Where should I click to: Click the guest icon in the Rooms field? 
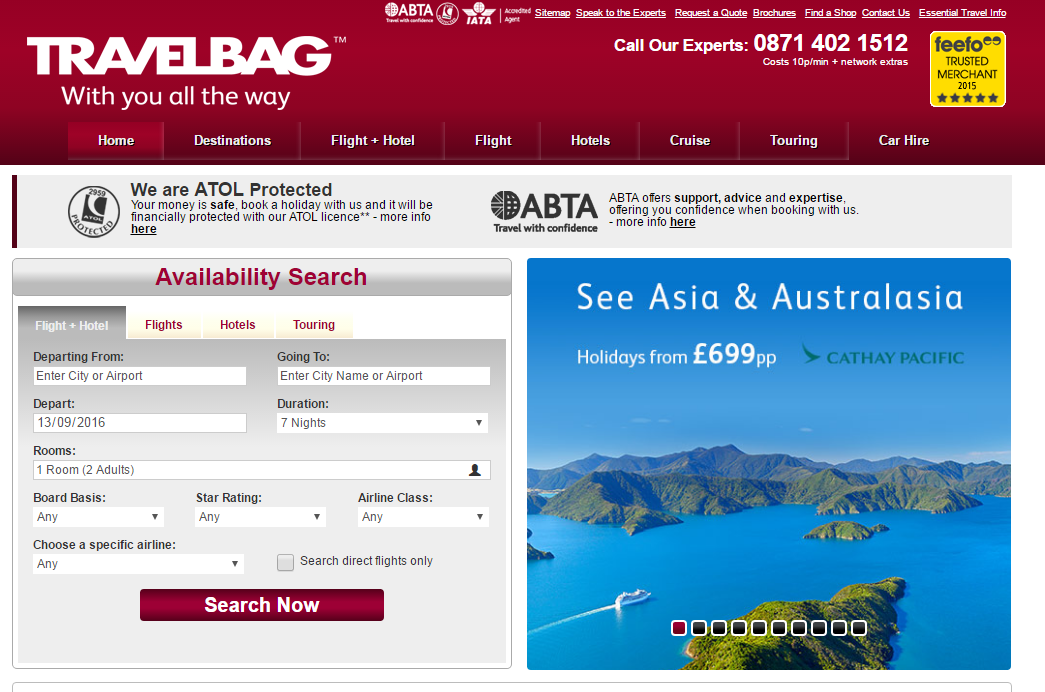[474, 469]
